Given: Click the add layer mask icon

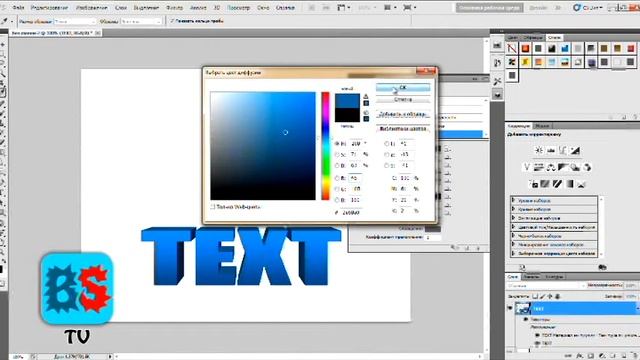Looking at the screenshot, I should point(591,356).
